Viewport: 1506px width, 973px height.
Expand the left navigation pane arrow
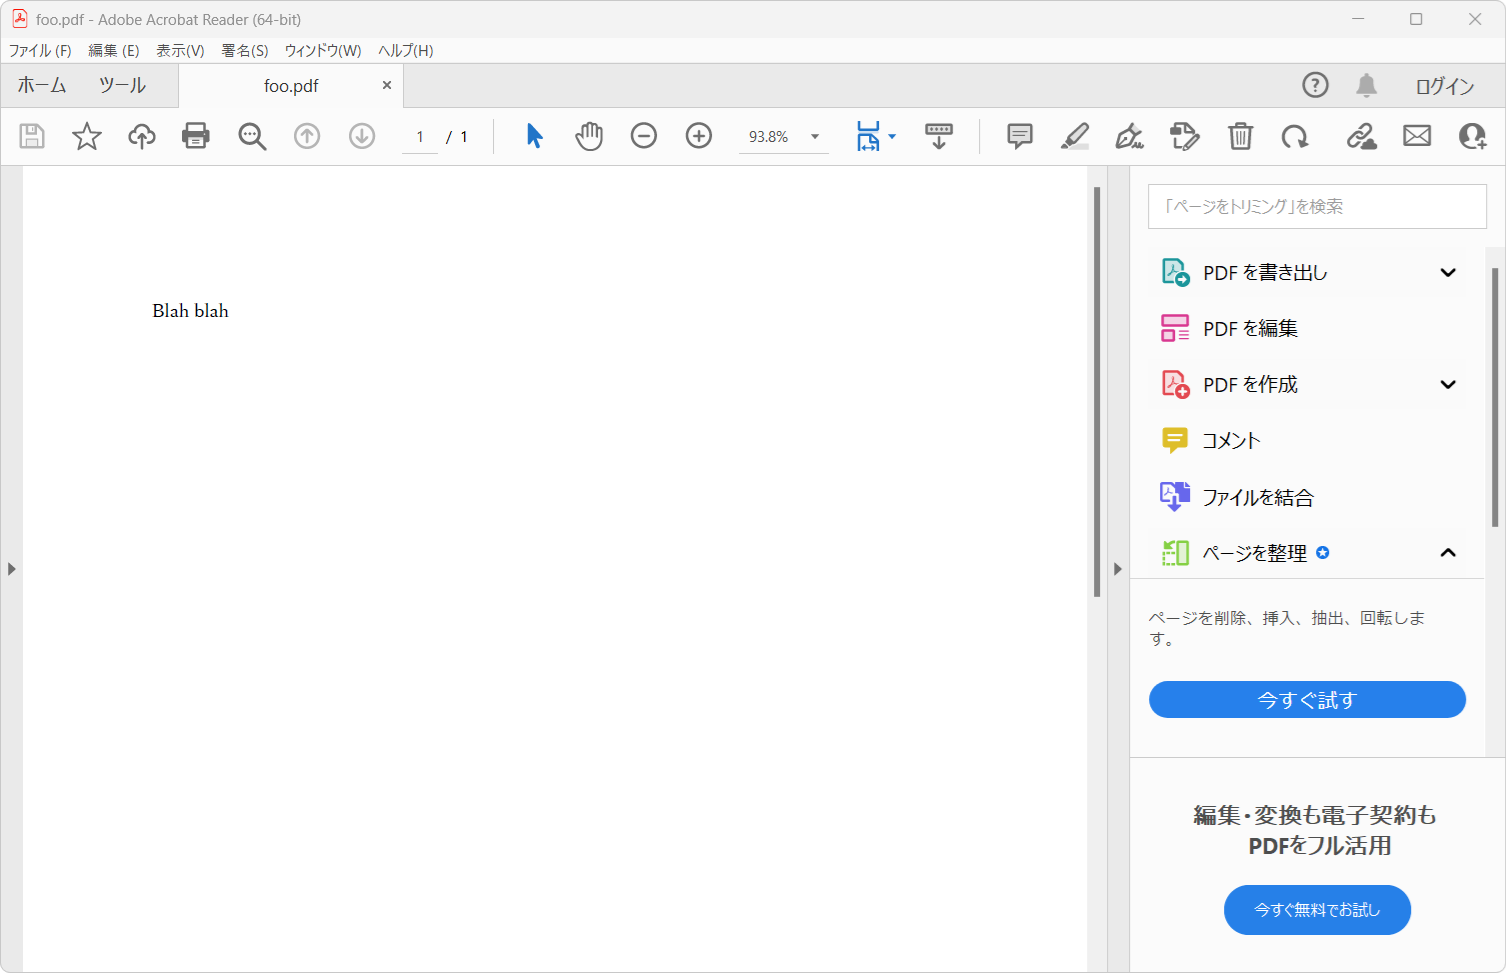tap(11, 569)
